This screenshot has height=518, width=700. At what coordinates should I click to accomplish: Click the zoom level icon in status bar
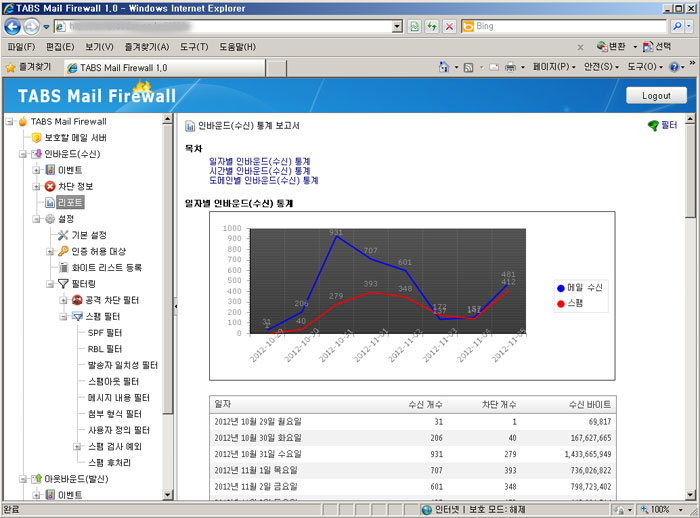click(644, 509)
